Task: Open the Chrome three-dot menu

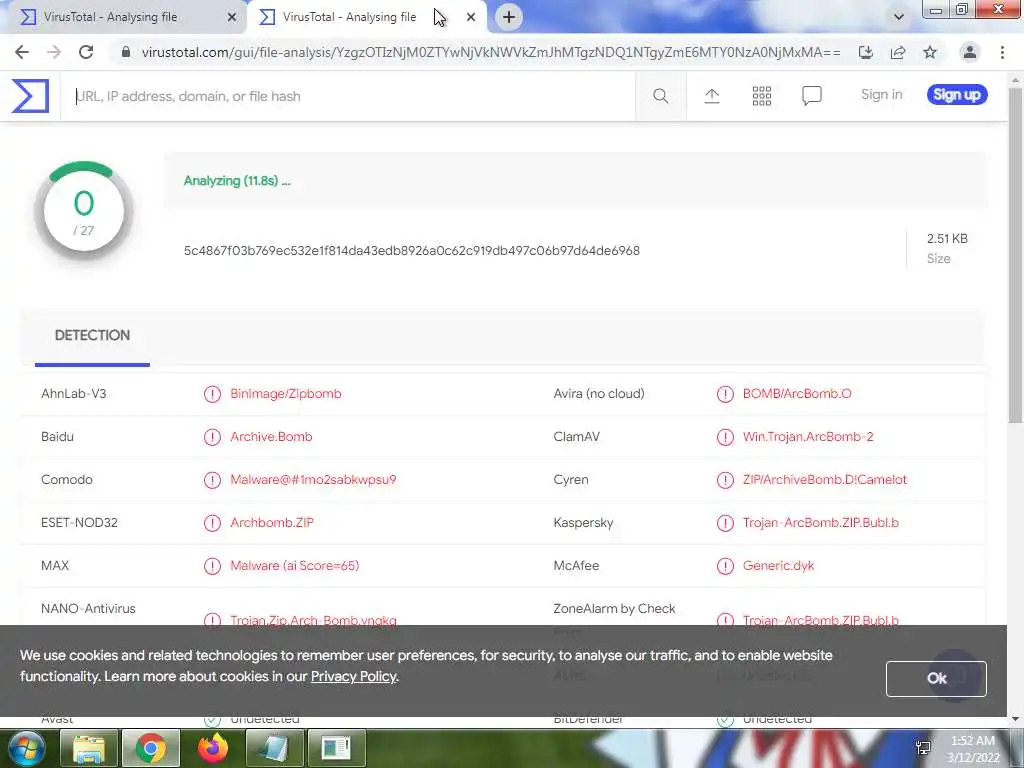Action: 1002,52
